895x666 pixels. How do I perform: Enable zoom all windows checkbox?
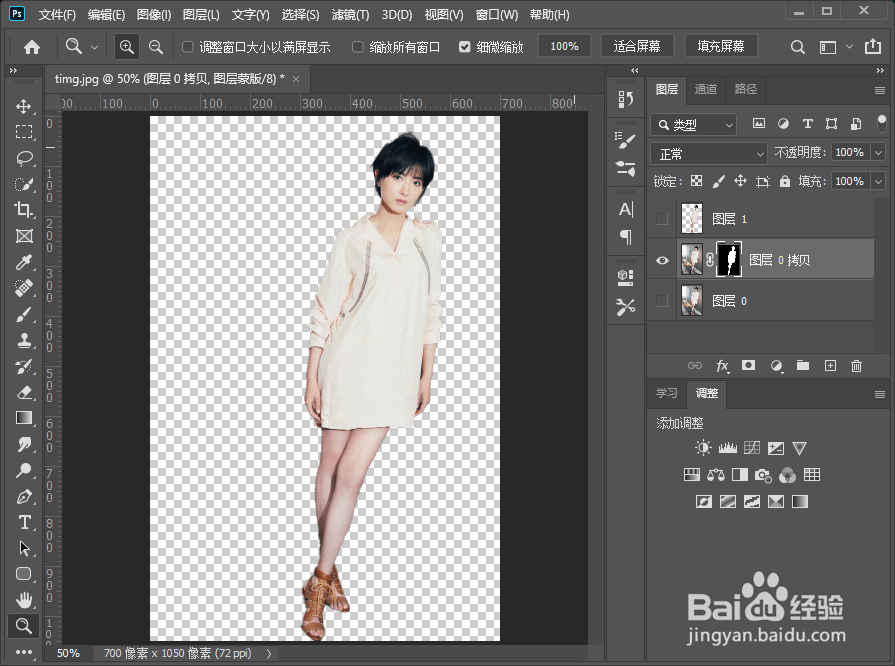pos(357,47)
